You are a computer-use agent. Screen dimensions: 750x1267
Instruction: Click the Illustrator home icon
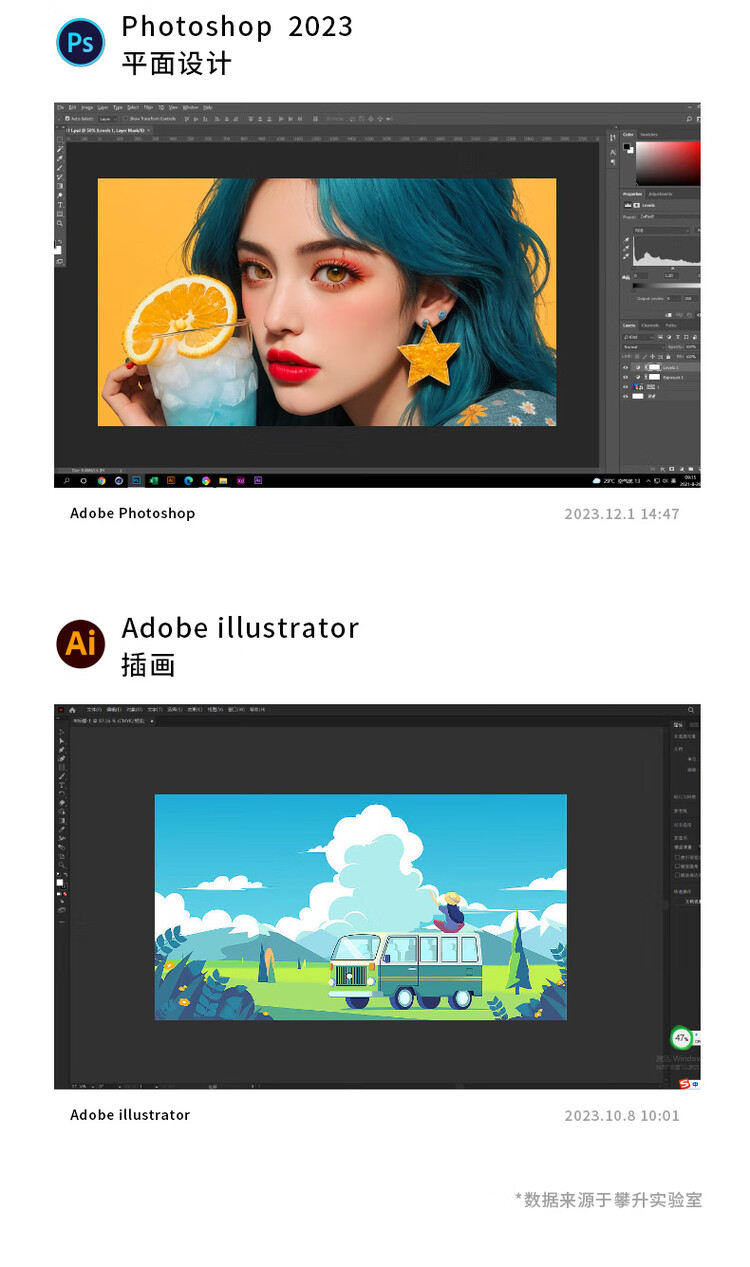[72, 710]
